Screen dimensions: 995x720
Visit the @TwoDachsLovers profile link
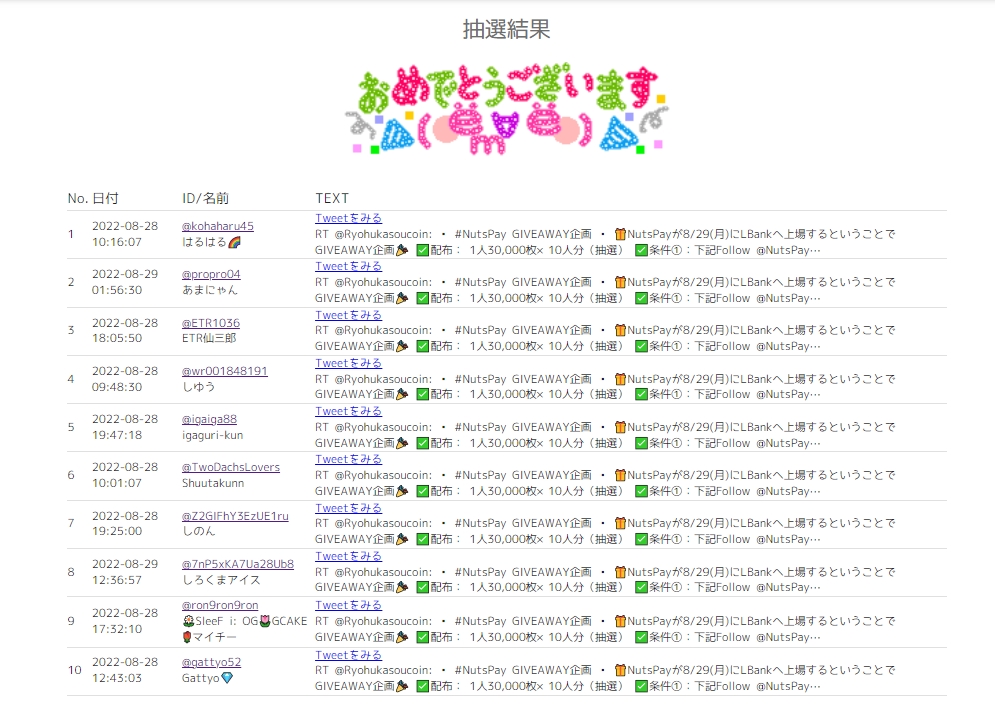[x=231, y=467]
